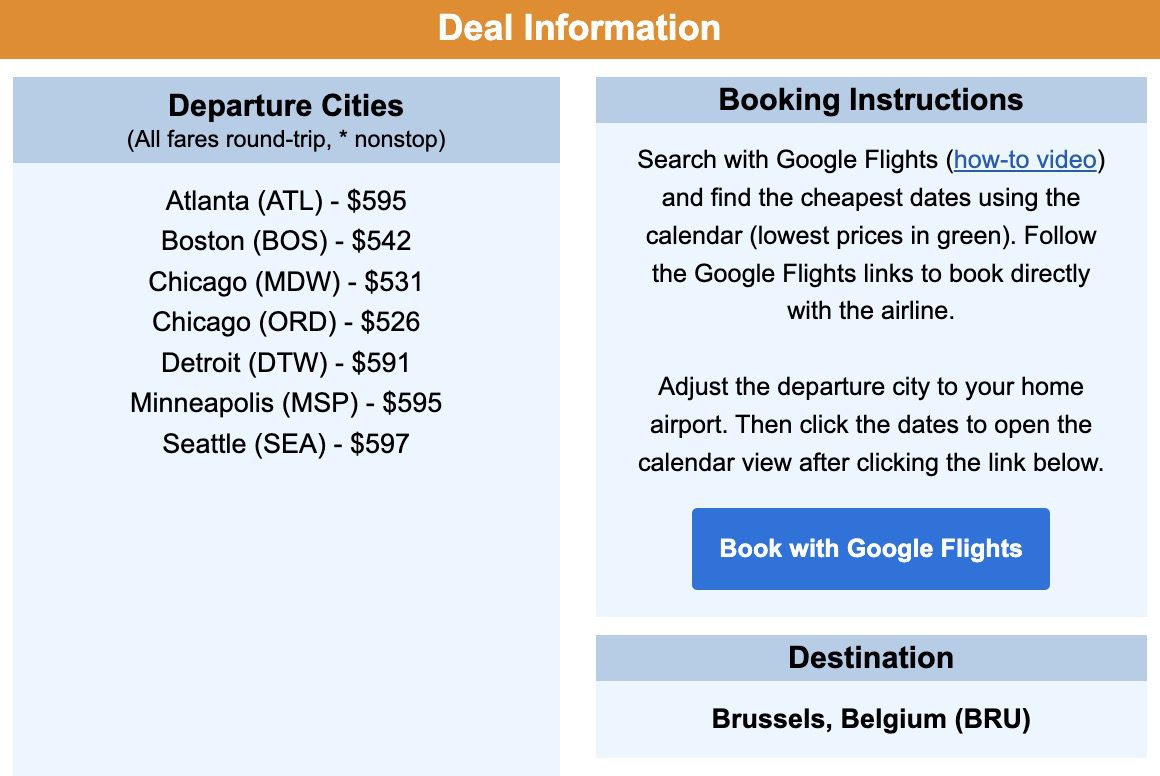
Task: Select the Boston (BOS) $542 fare
Action: tap(285, 241)
